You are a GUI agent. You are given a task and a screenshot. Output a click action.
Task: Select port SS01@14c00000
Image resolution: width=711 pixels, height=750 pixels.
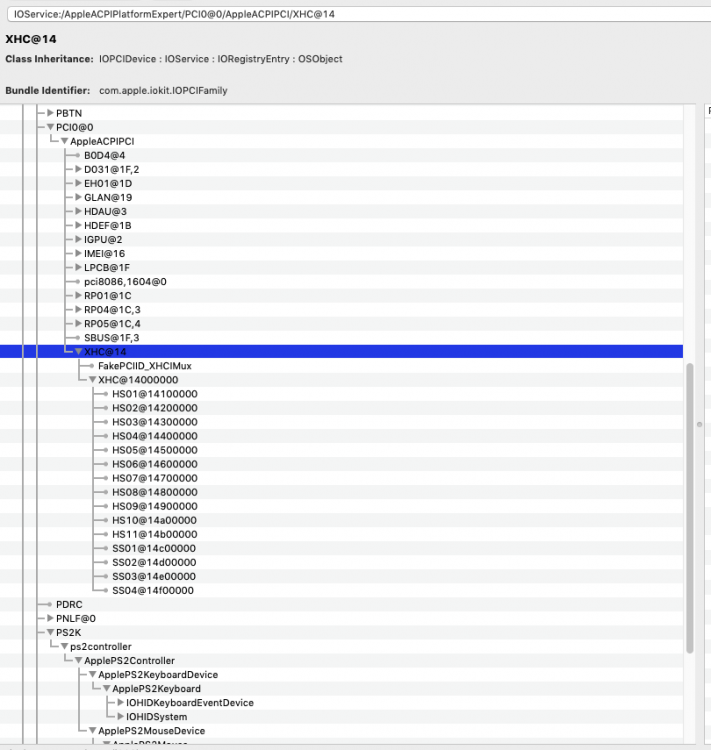pyautogui.click(x=154, y=548)
